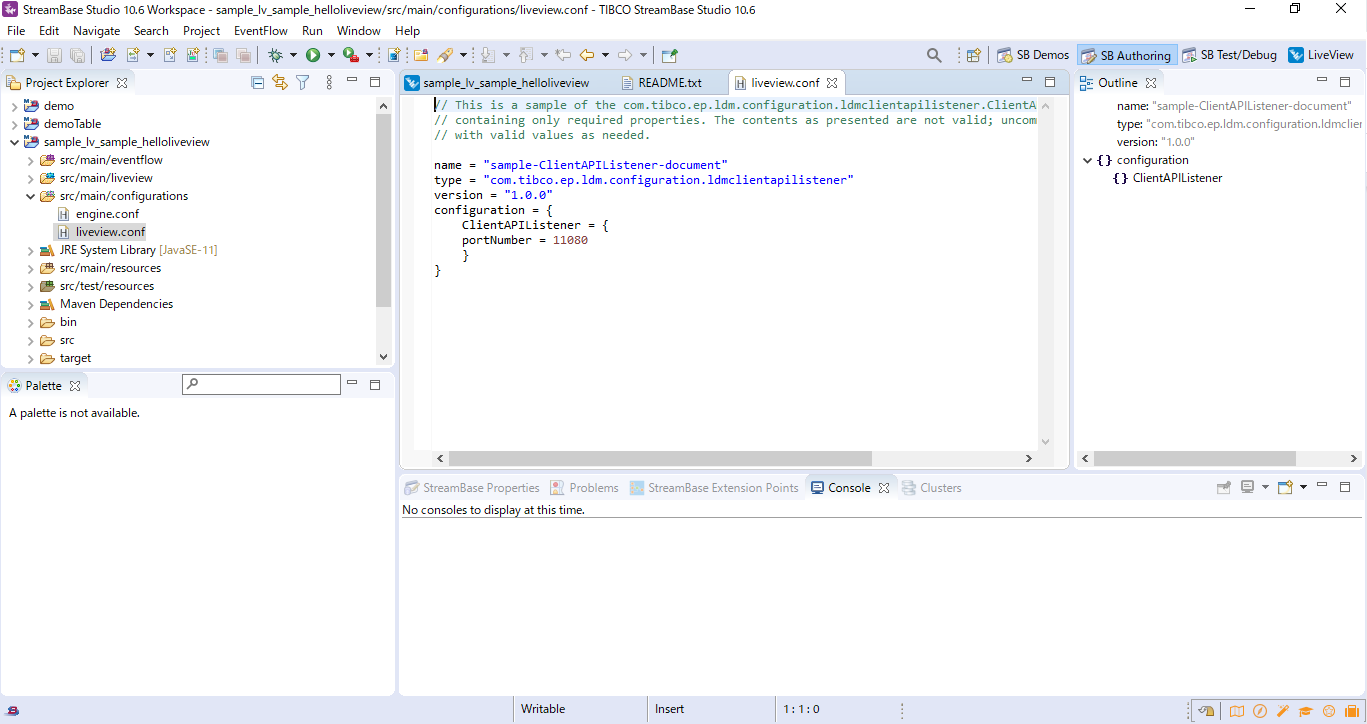Open the Debug dropdown arrow

(293, 56)
